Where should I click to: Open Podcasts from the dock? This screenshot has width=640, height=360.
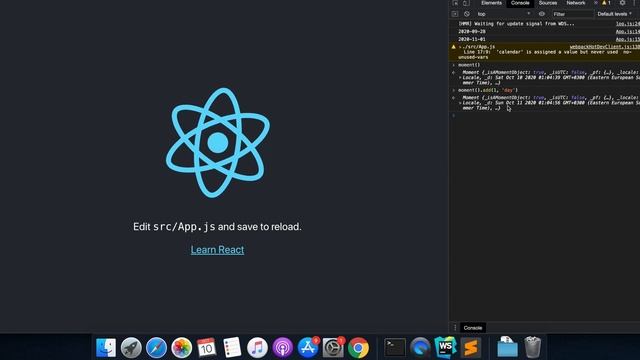(282, 348)
